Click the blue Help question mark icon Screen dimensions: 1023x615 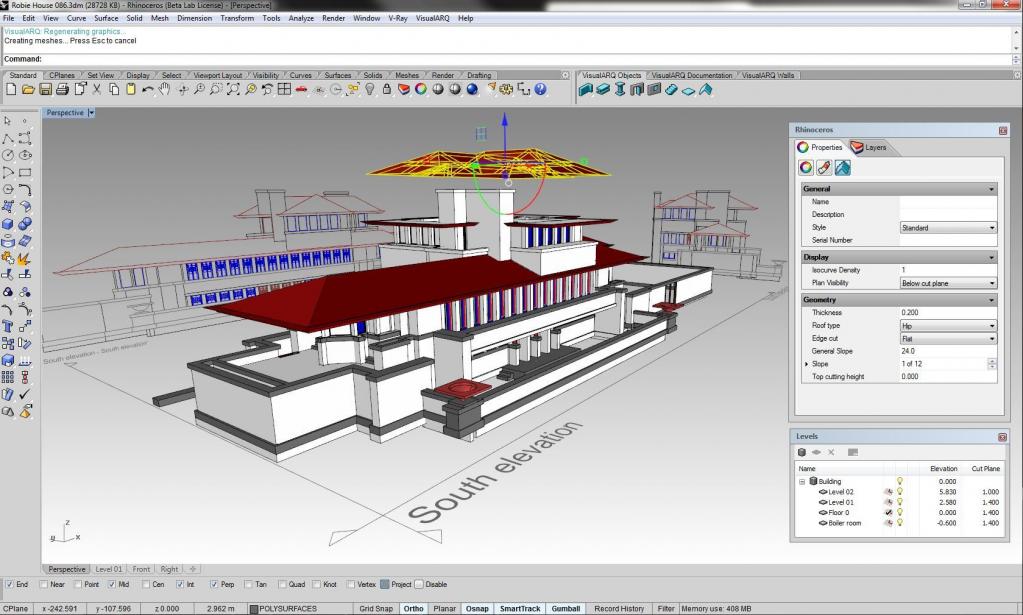[540, 89]
